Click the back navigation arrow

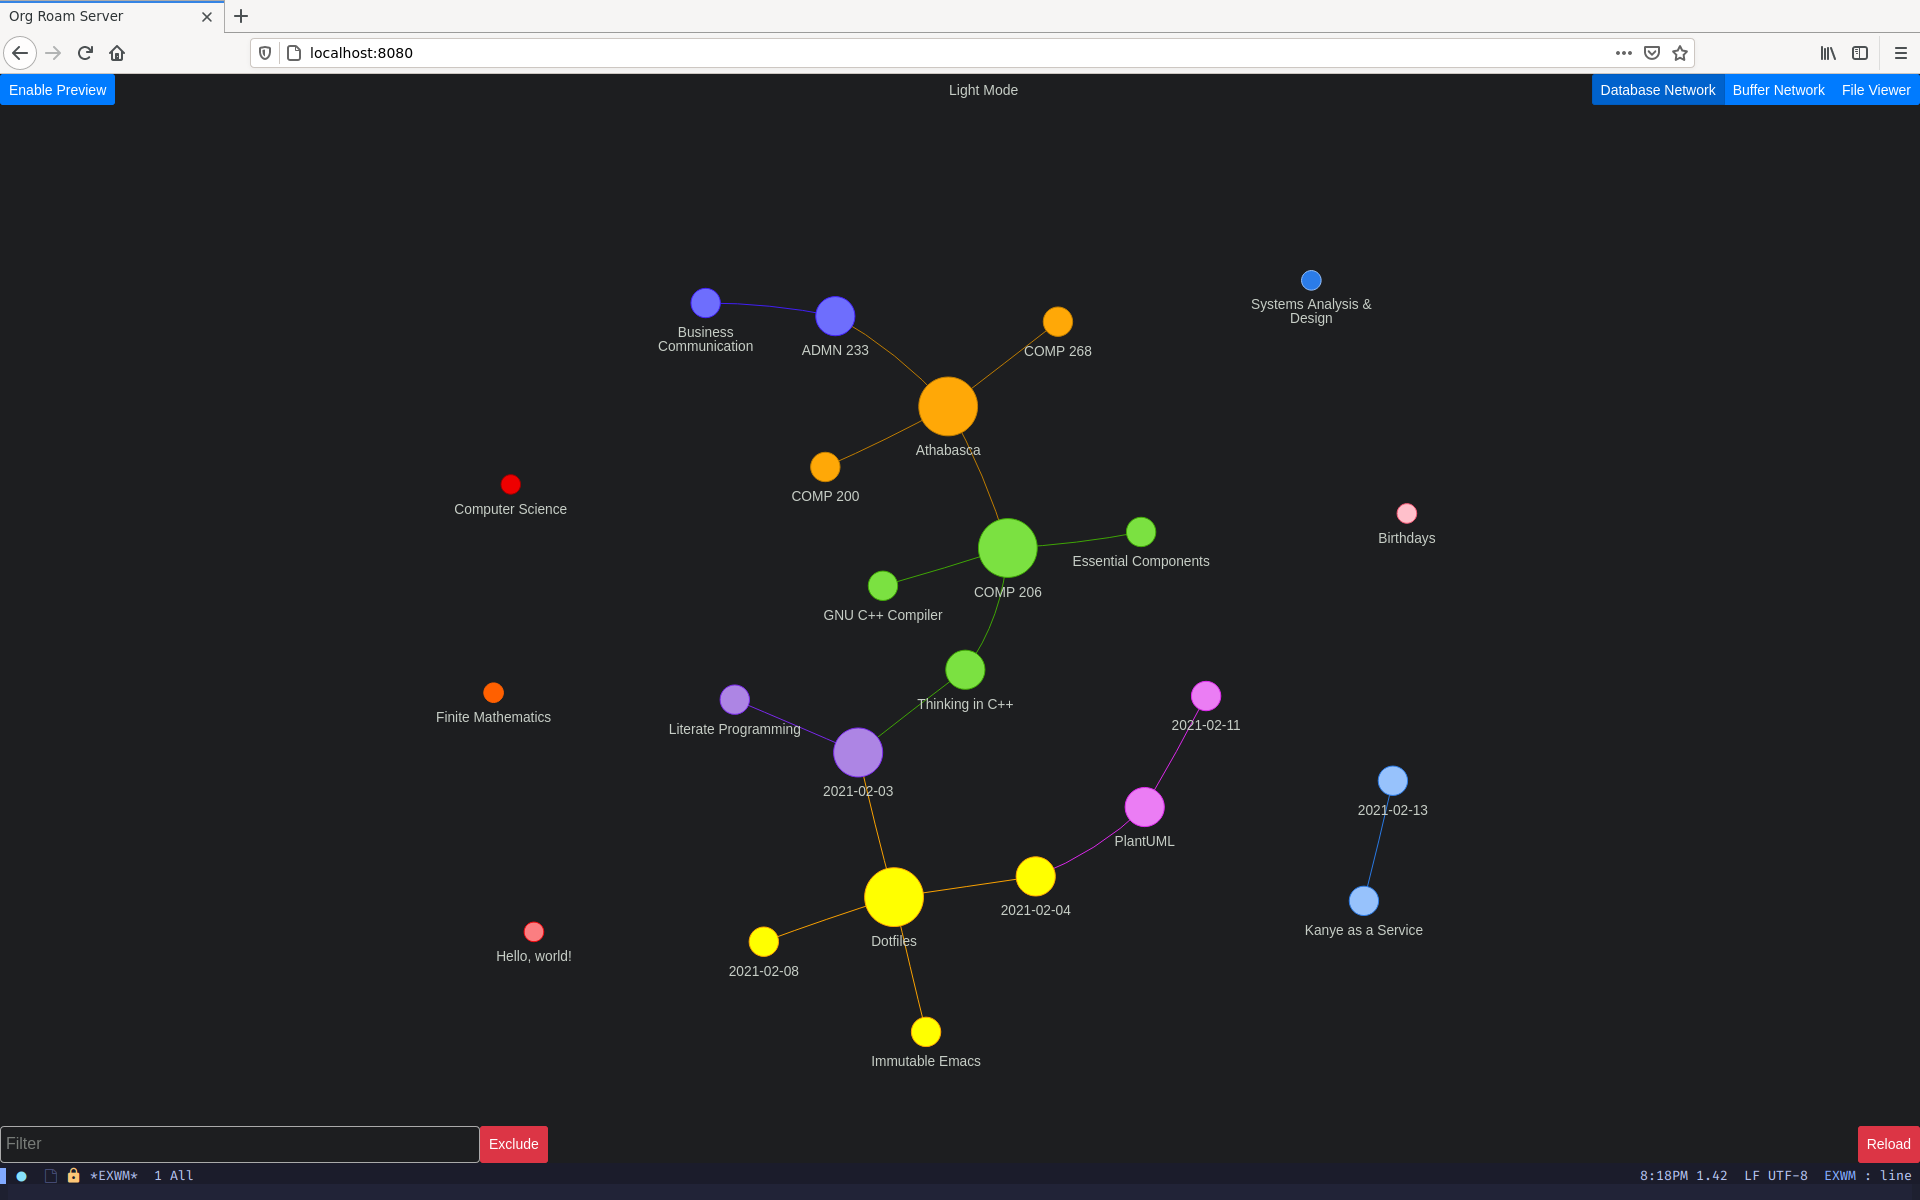coord(19,53)
